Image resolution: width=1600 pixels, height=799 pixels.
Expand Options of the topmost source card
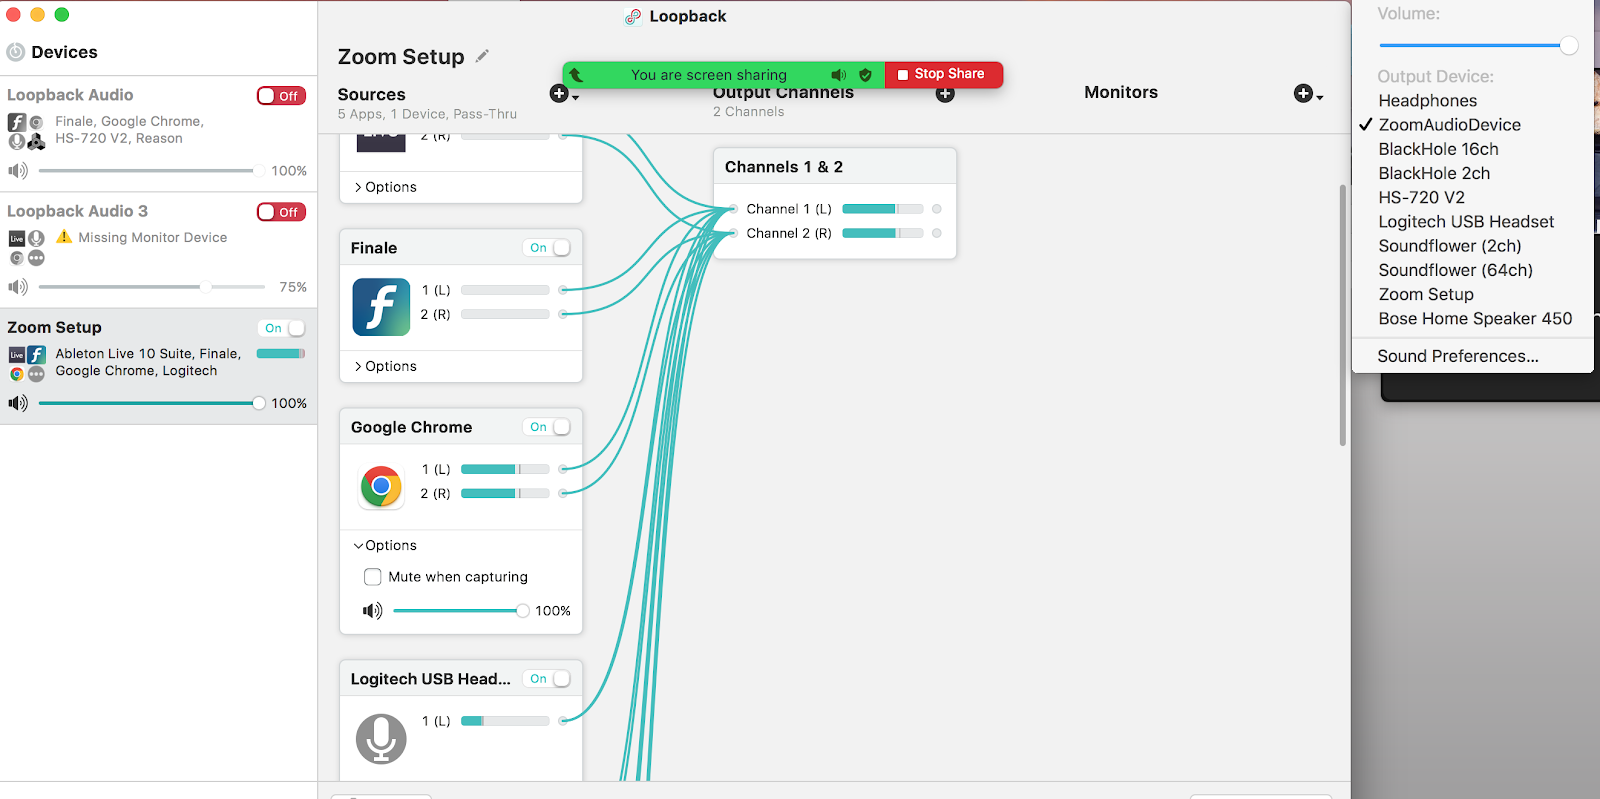pos(386,187)
